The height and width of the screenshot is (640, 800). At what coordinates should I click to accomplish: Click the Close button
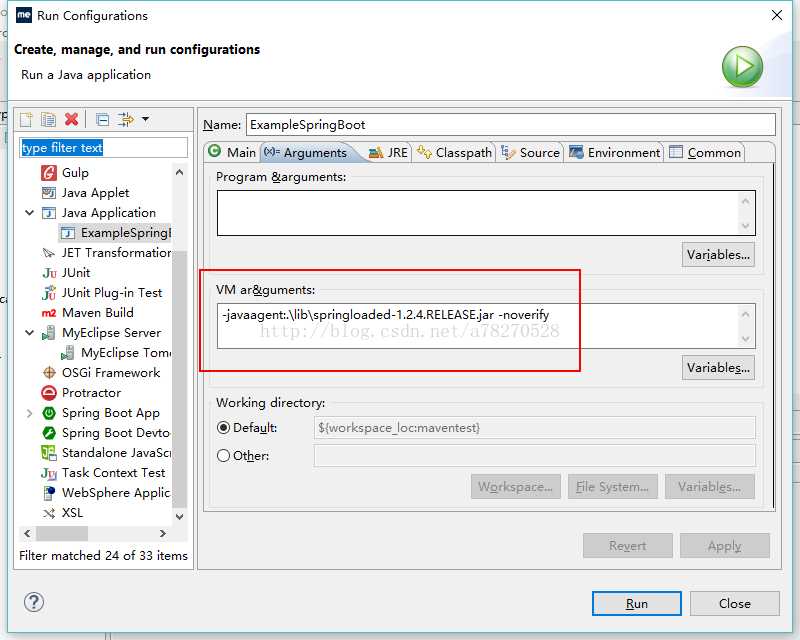tap(734, 603)
